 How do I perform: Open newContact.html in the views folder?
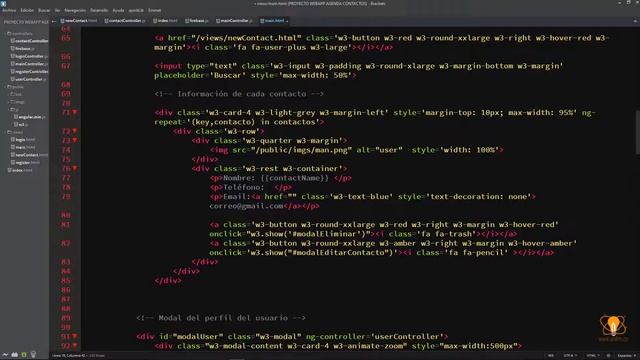pos(29,155)
